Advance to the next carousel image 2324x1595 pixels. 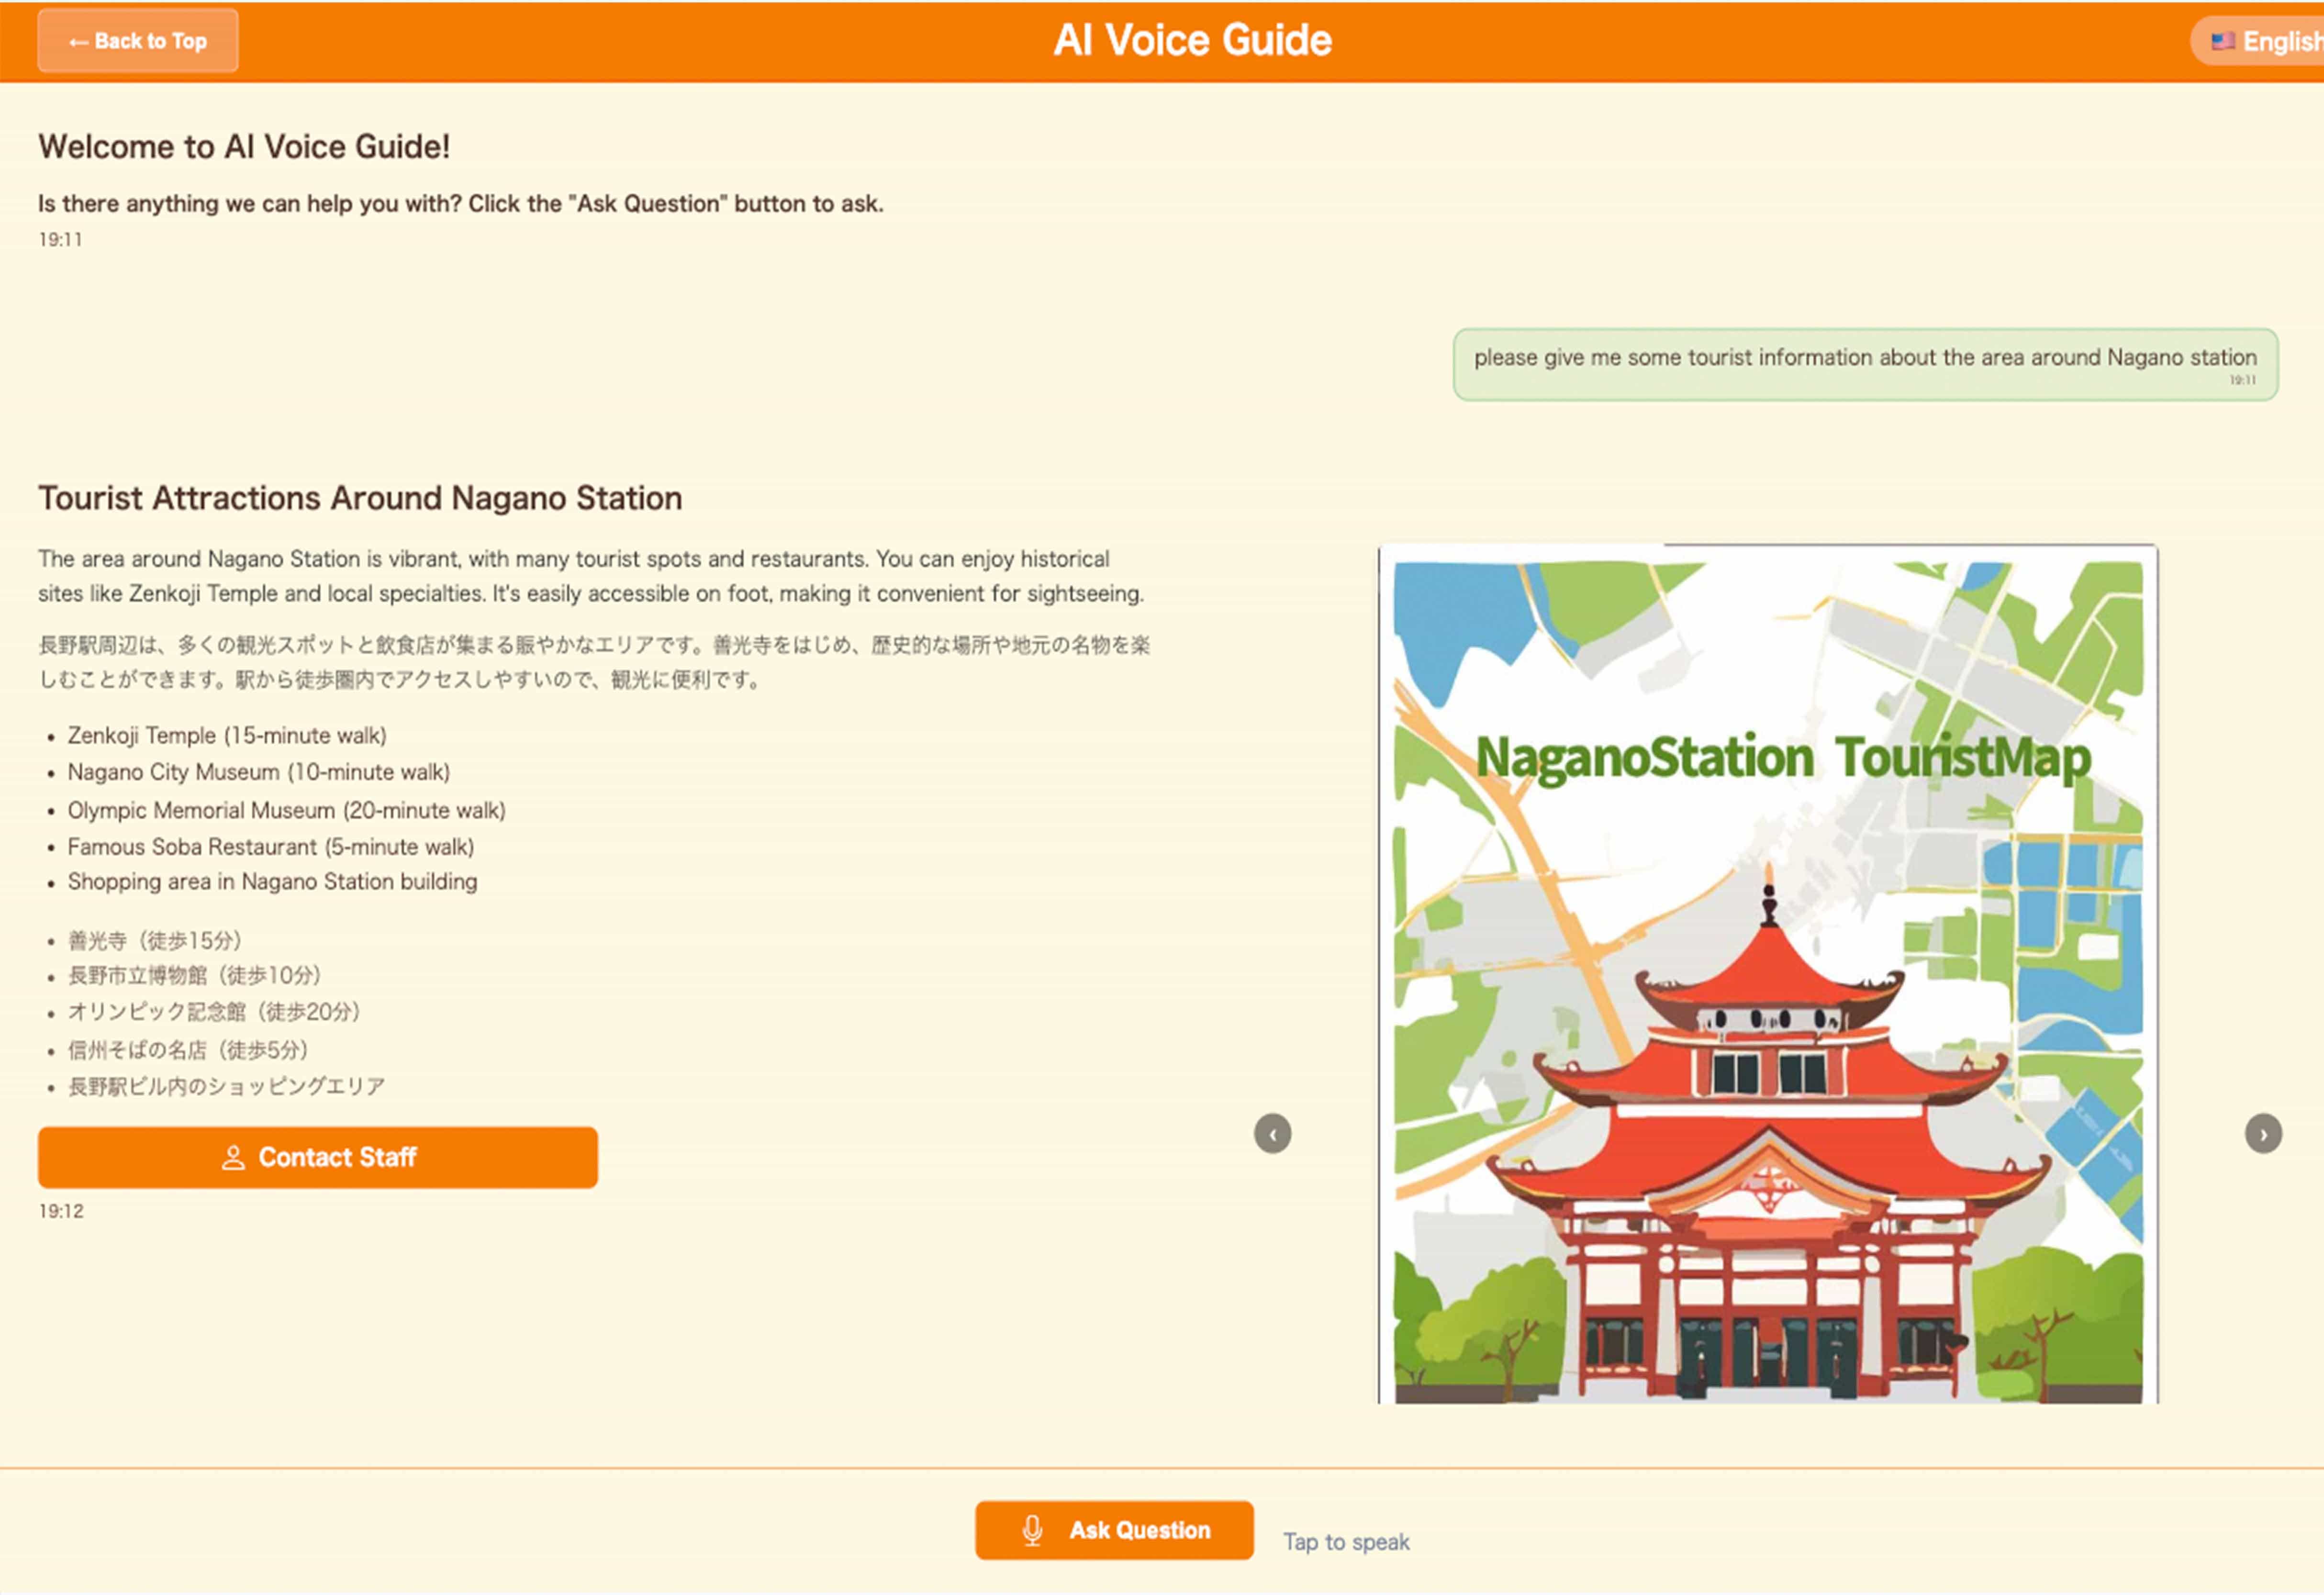[2263, 1134]
